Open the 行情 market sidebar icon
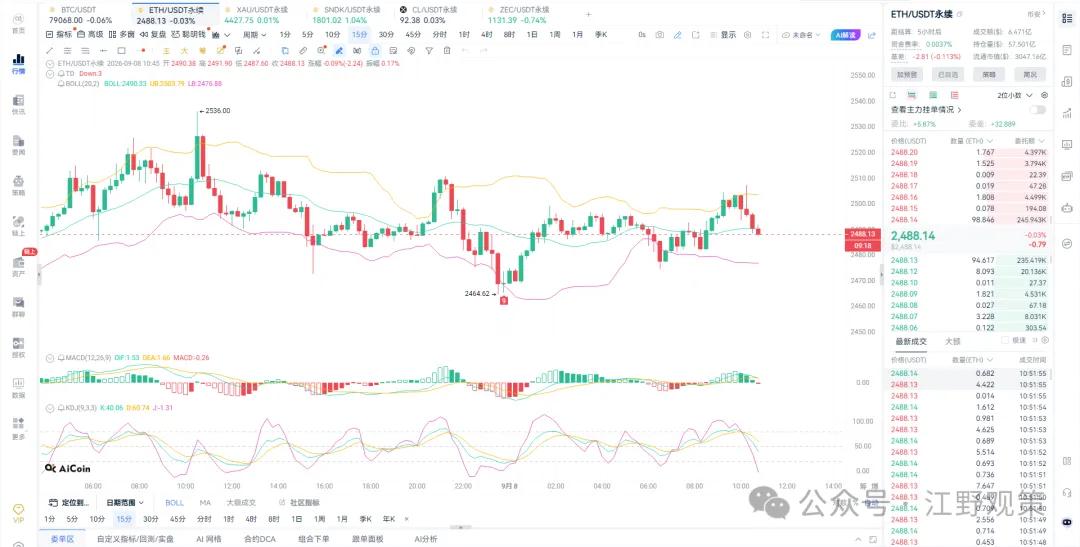Screen dimensions: 1080x547 click(x=19, y=63)
